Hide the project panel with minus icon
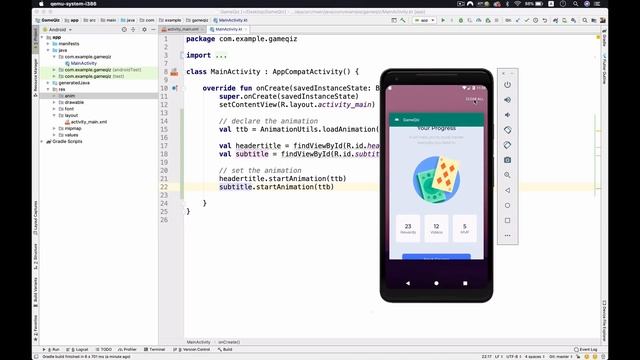Image resolution: width=640 pixels, height=360 pixels. coord(153,29)
